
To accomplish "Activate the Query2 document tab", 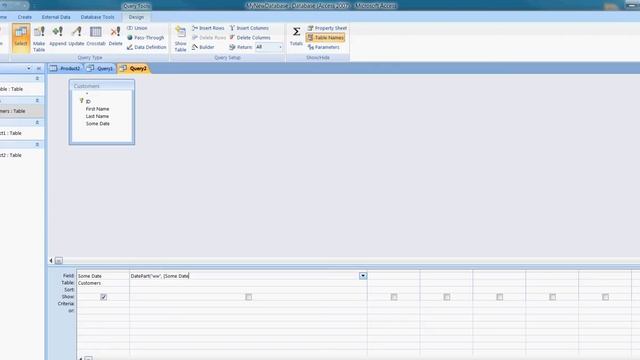I will [134, 69].
